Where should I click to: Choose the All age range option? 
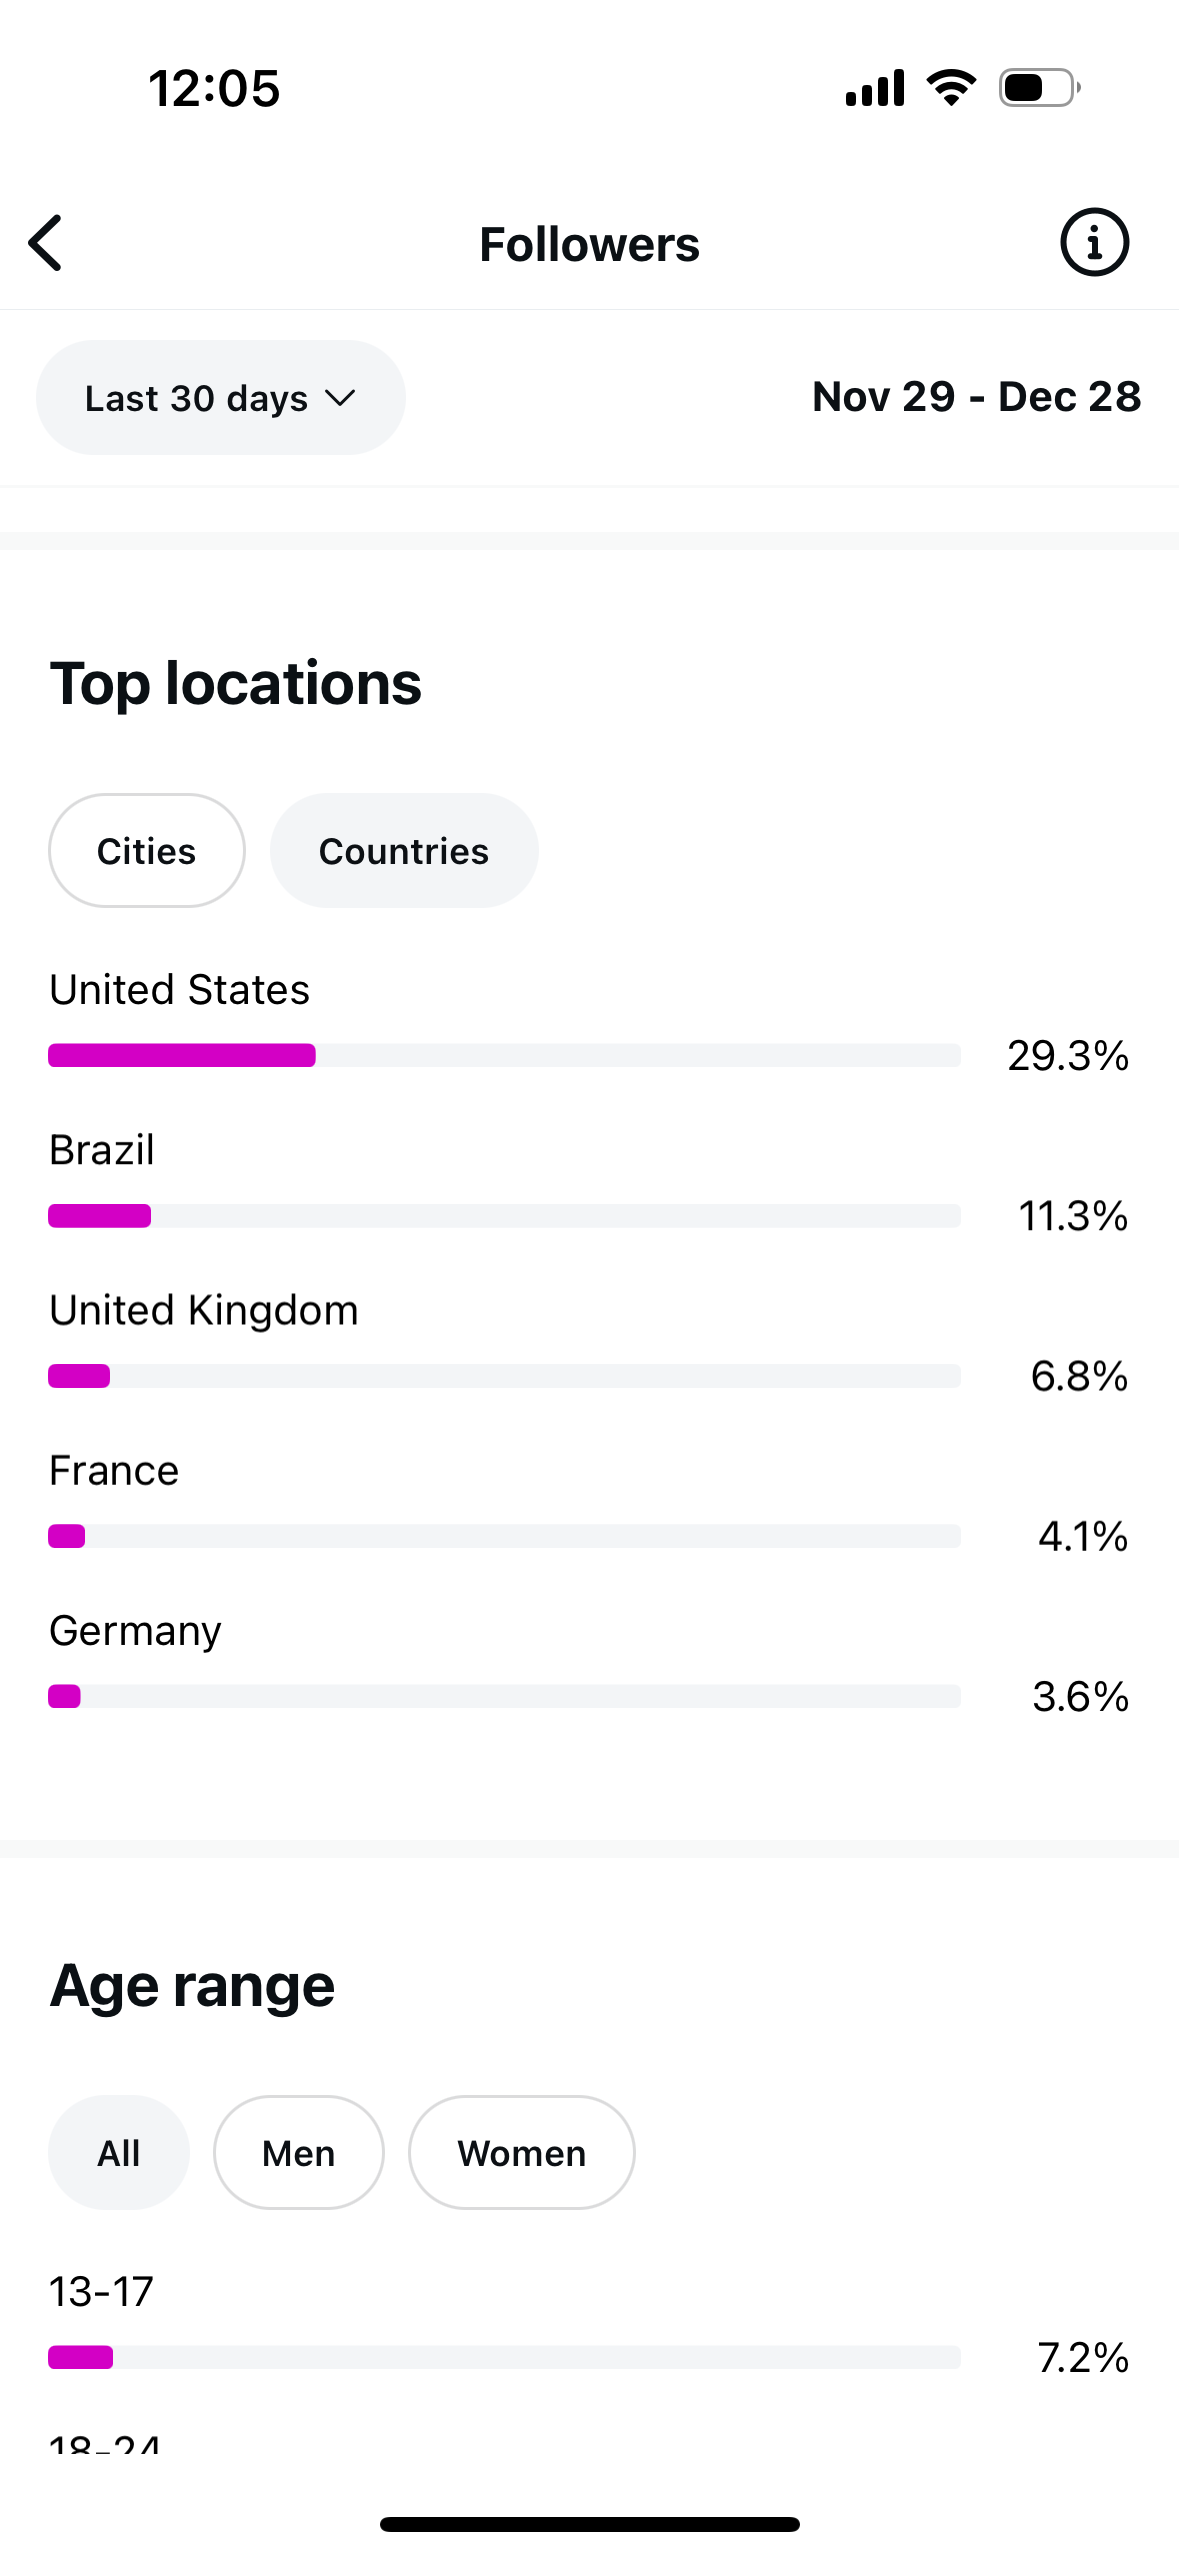coord(119,2153)
